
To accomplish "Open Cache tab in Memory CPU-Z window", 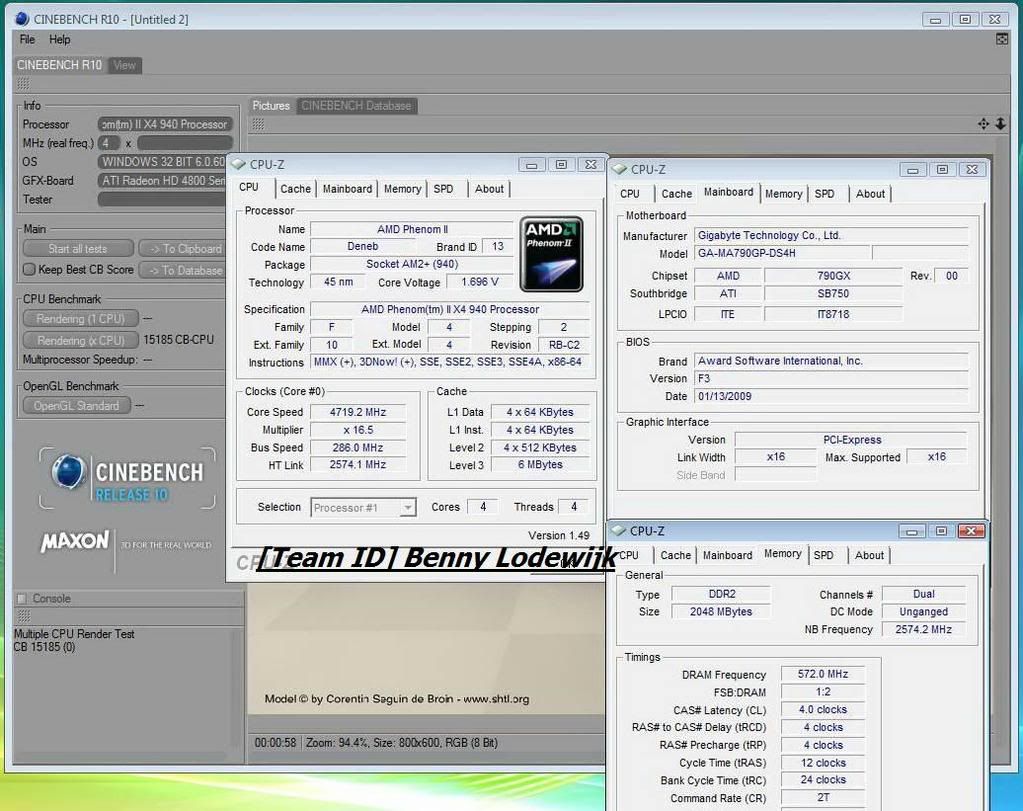I will [x=675, y=555].
